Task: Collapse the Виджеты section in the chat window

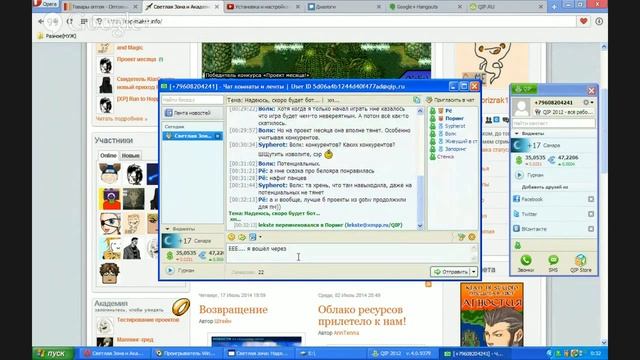Action: click(167, 229)
